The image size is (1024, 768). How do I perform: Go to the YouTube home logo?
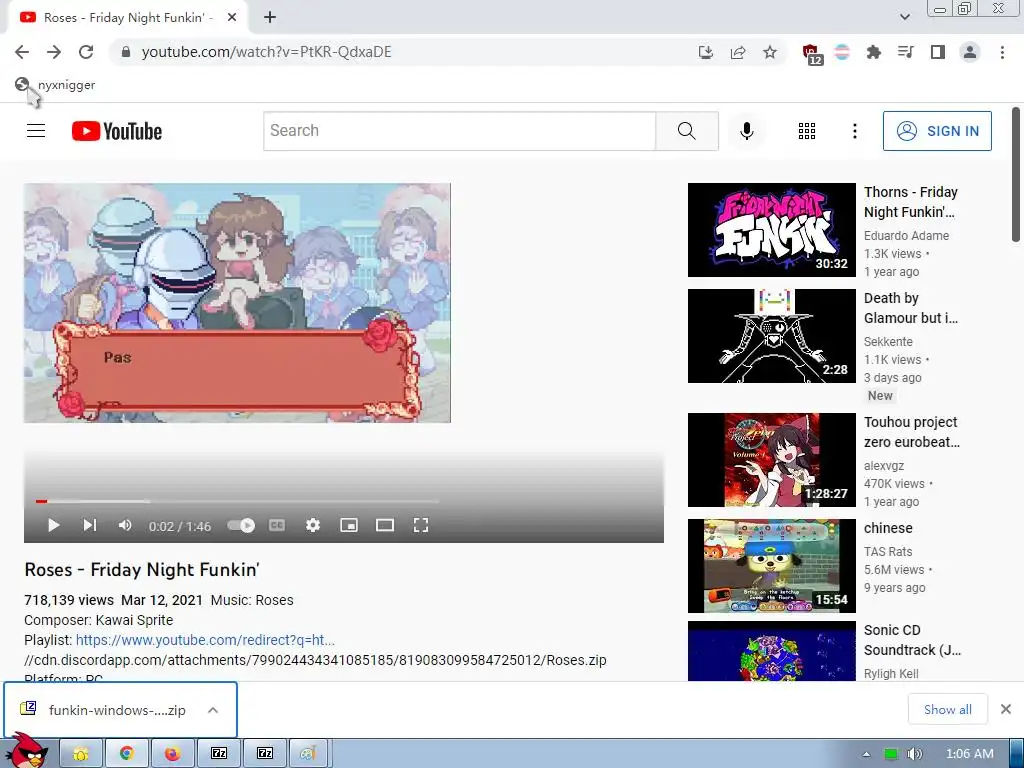coord(117,131)
